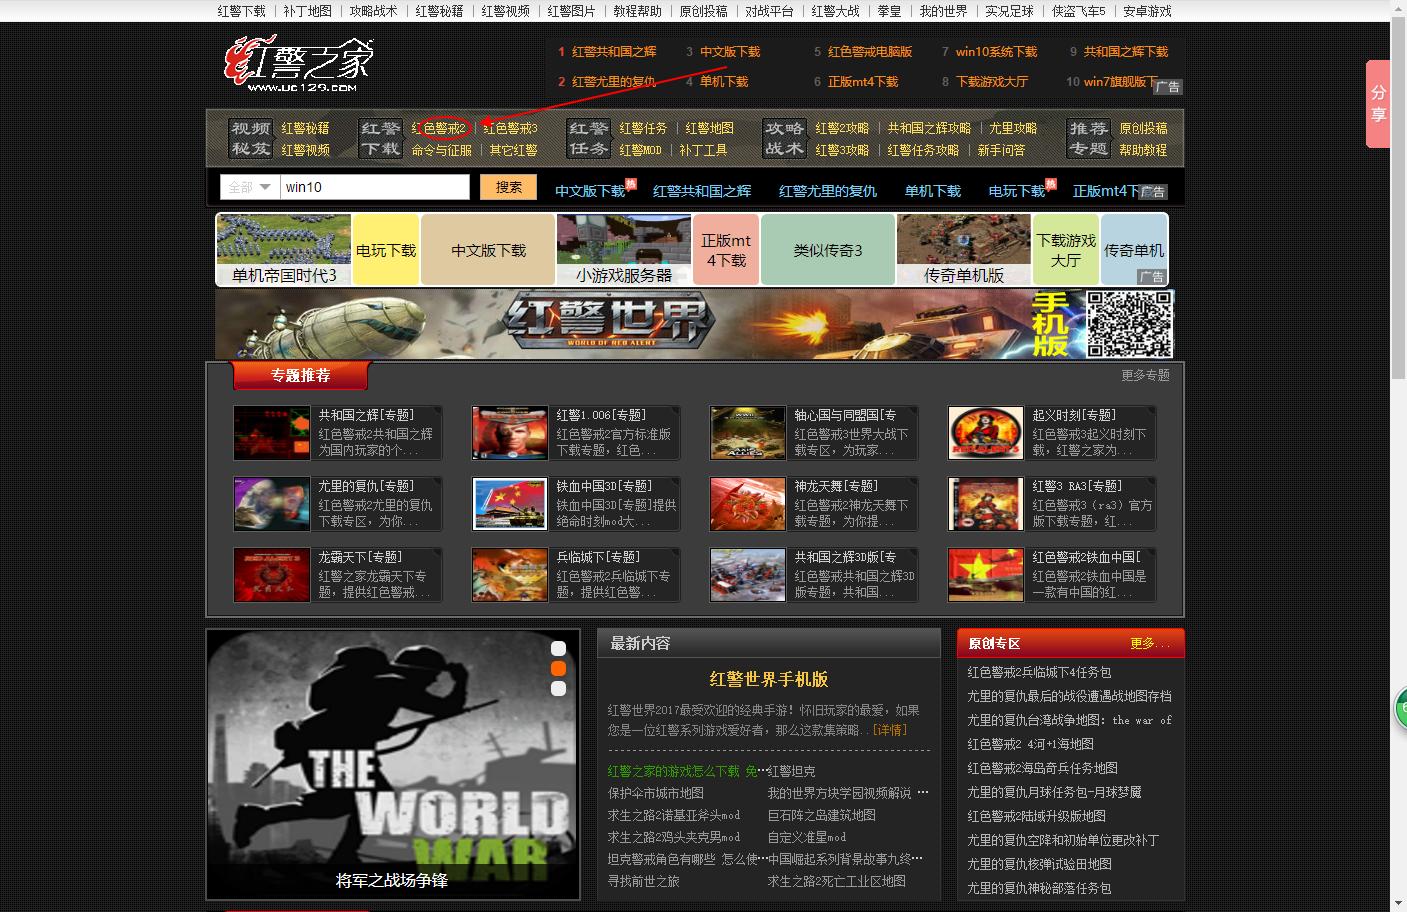
Task: Open the 龙霸天下[专题] thumbnail
Action: click(x=272, y=575)
